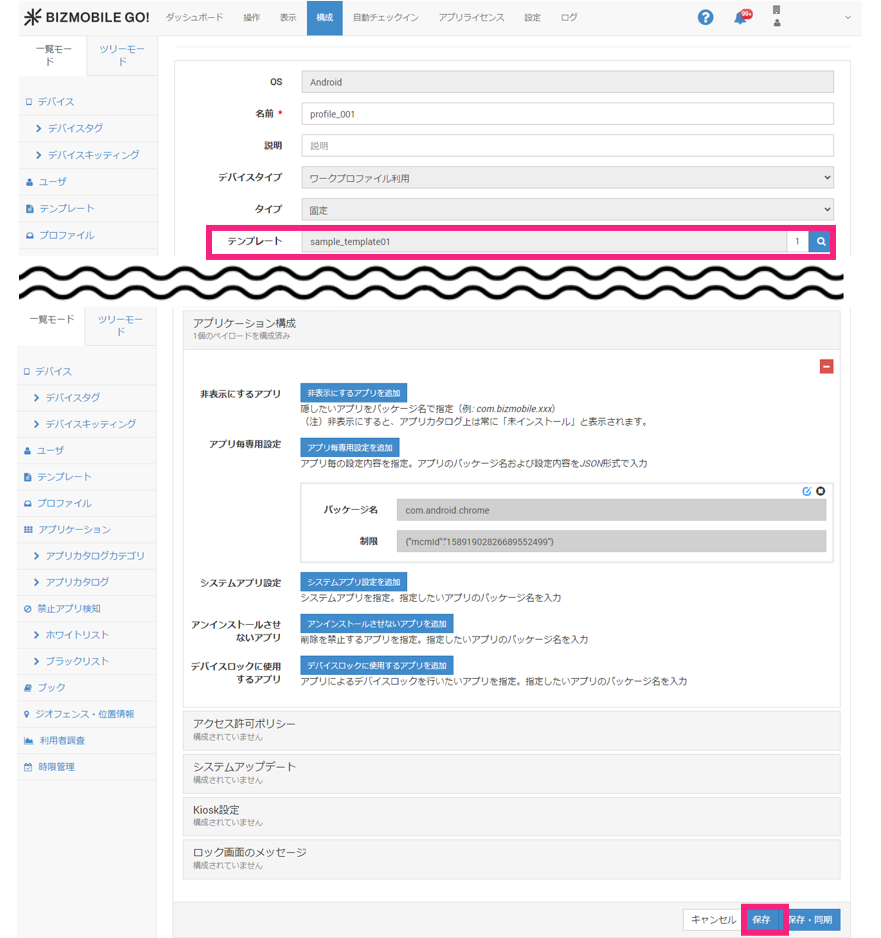Open the タイプ dropdown showing 固定
This screenshot has height=938, width=881.
coord(567,210)
